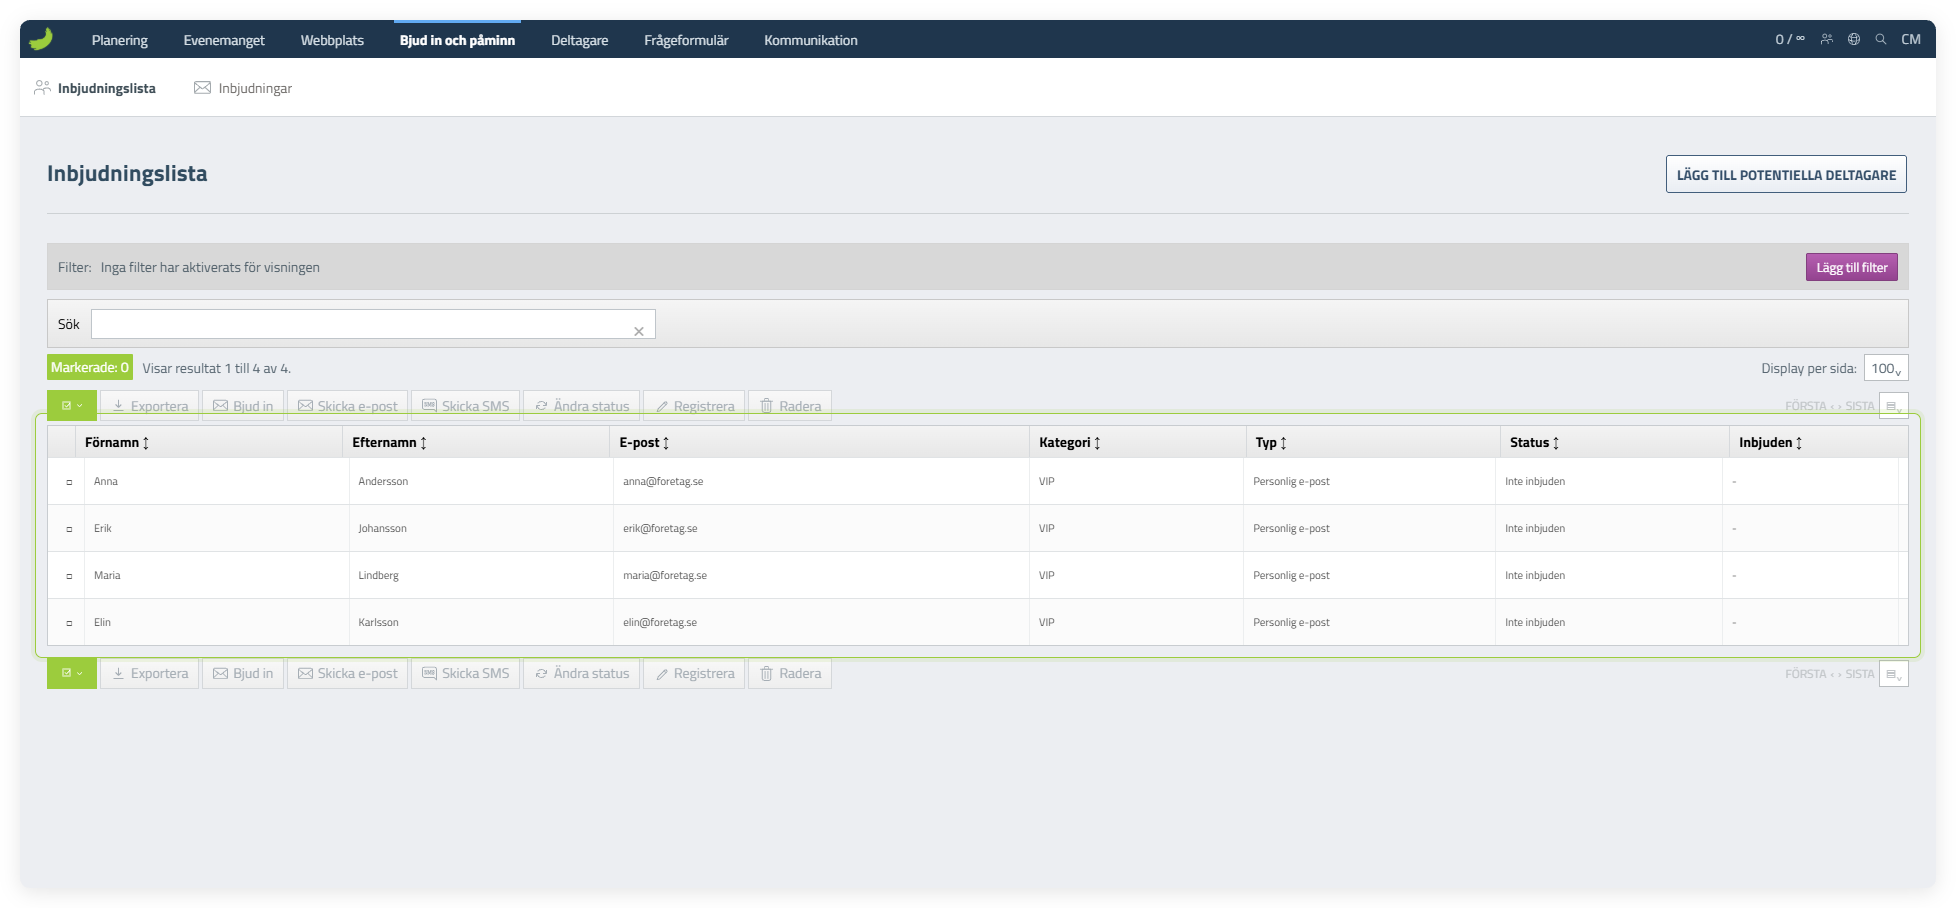Click Exportera below the table
The image size is (1956, 908).
[x=150, y=673]
